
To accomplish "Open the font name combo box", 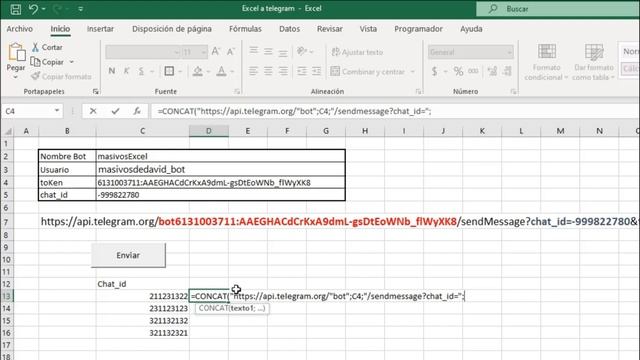I will click(x=143, y=52).
